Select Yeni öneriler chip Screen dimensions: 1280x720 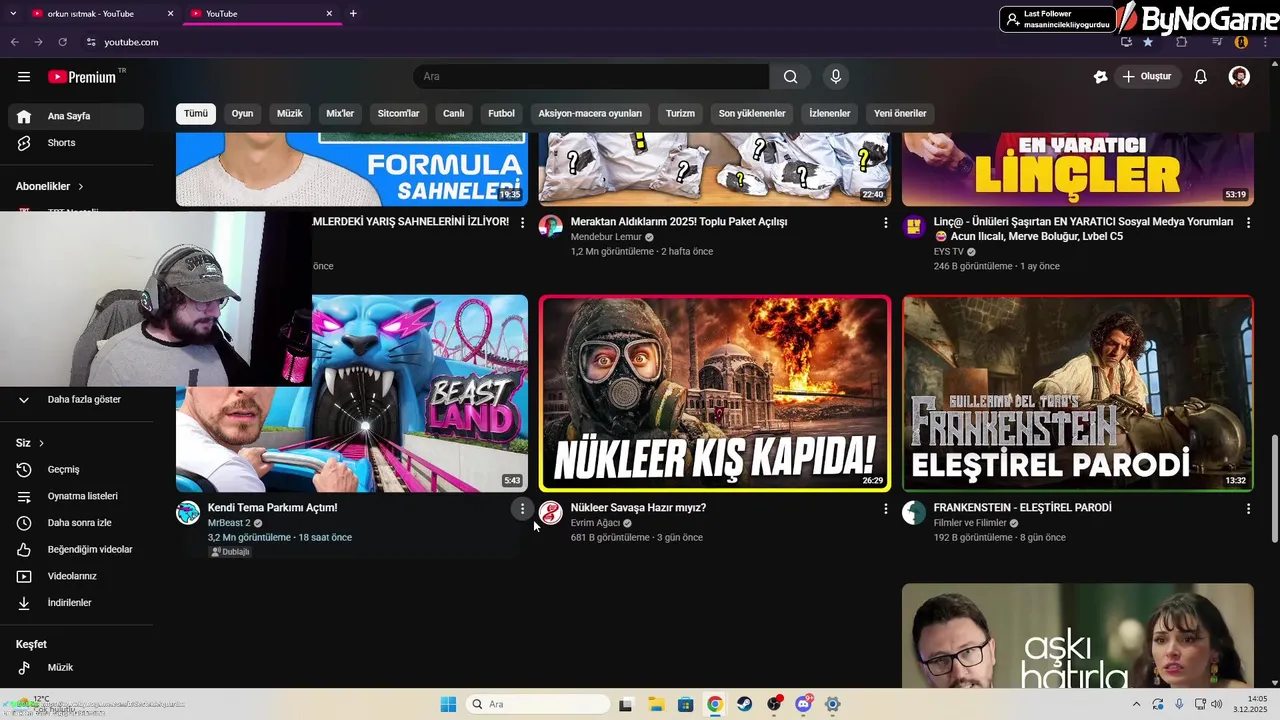coord(900,113)
